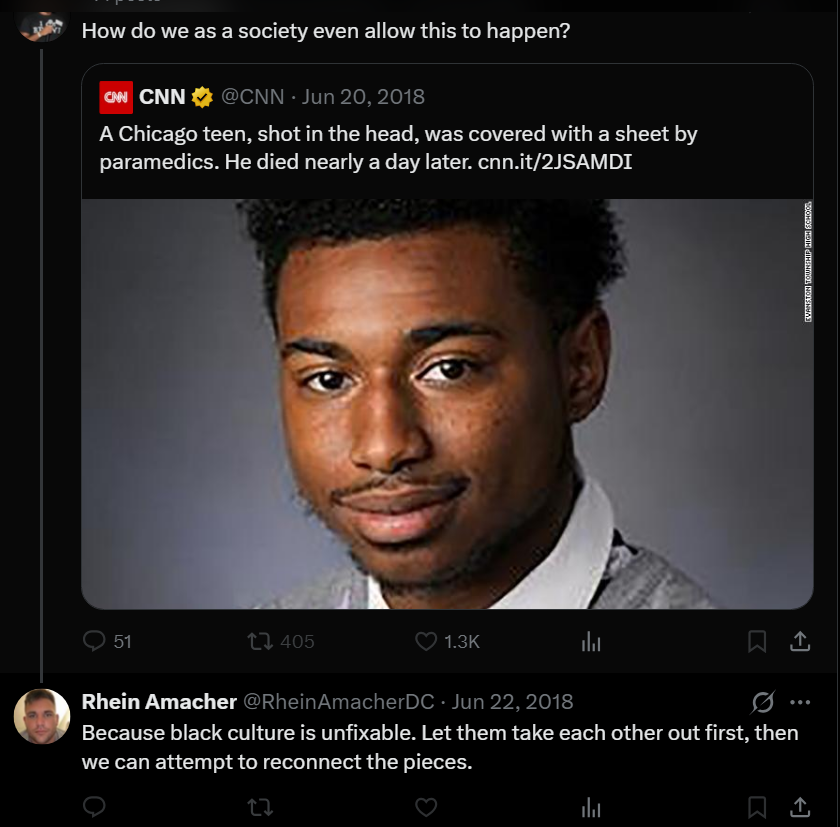
Task: Bookmark the top post
Action: (x=757, y=641)
